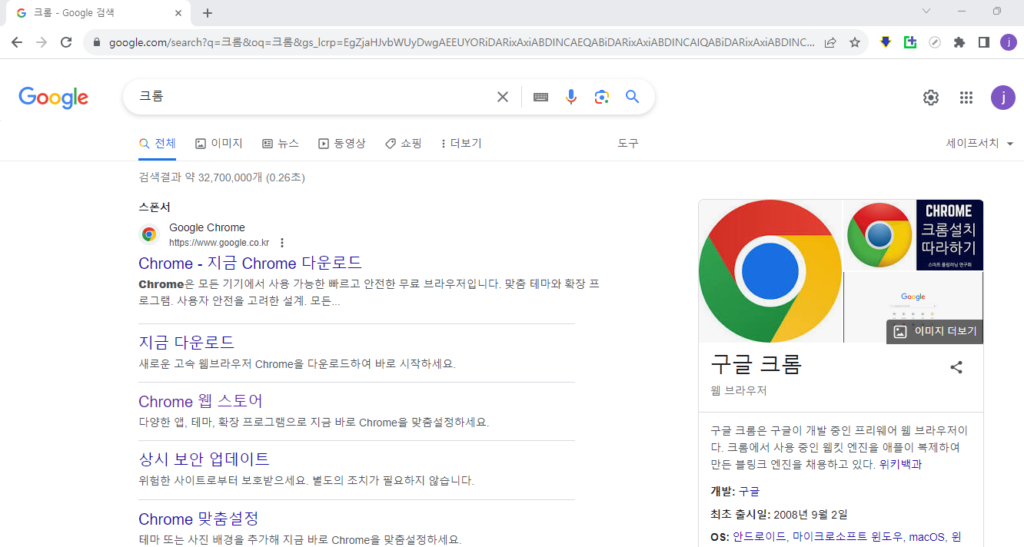The width and height of the screenshot is (1024, 547).
Task: Switch to the 뉴스 tab
Action: coord(280,144)
